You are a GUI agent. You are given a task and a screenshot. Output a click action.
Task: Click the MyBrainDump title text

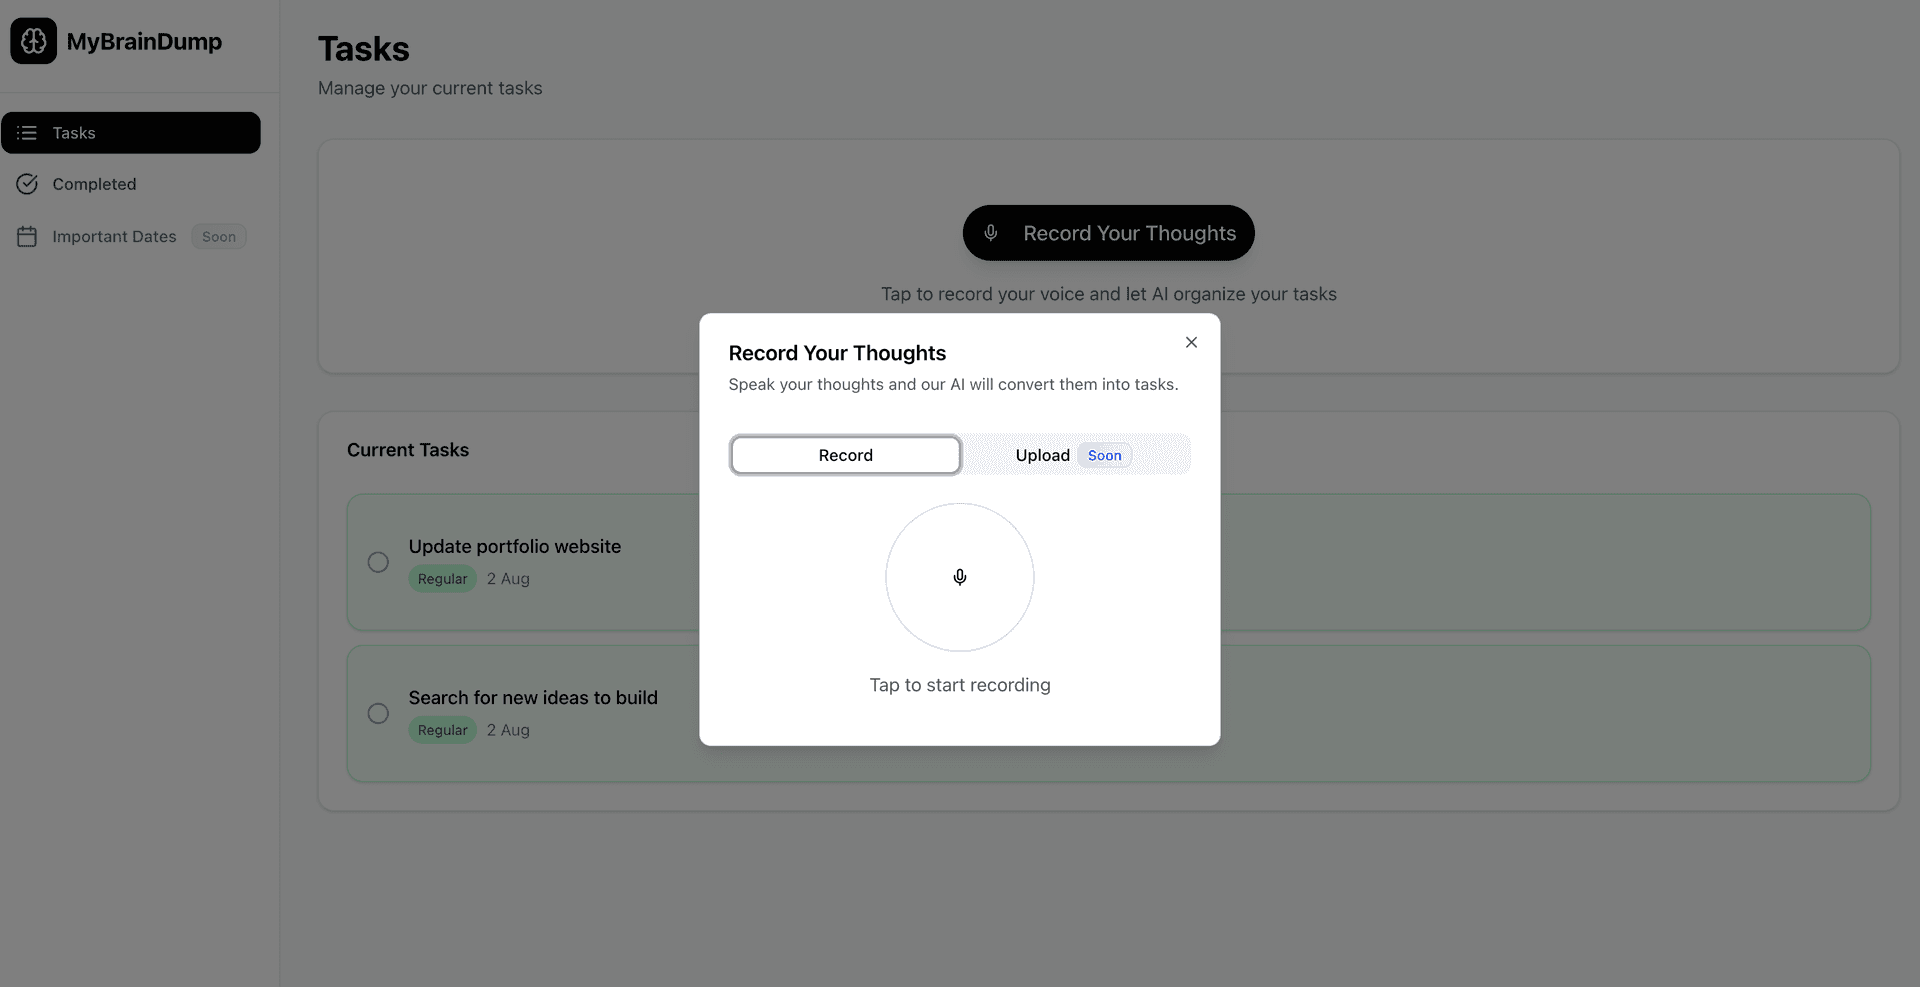pyautogui.click(x=144, y=42)
